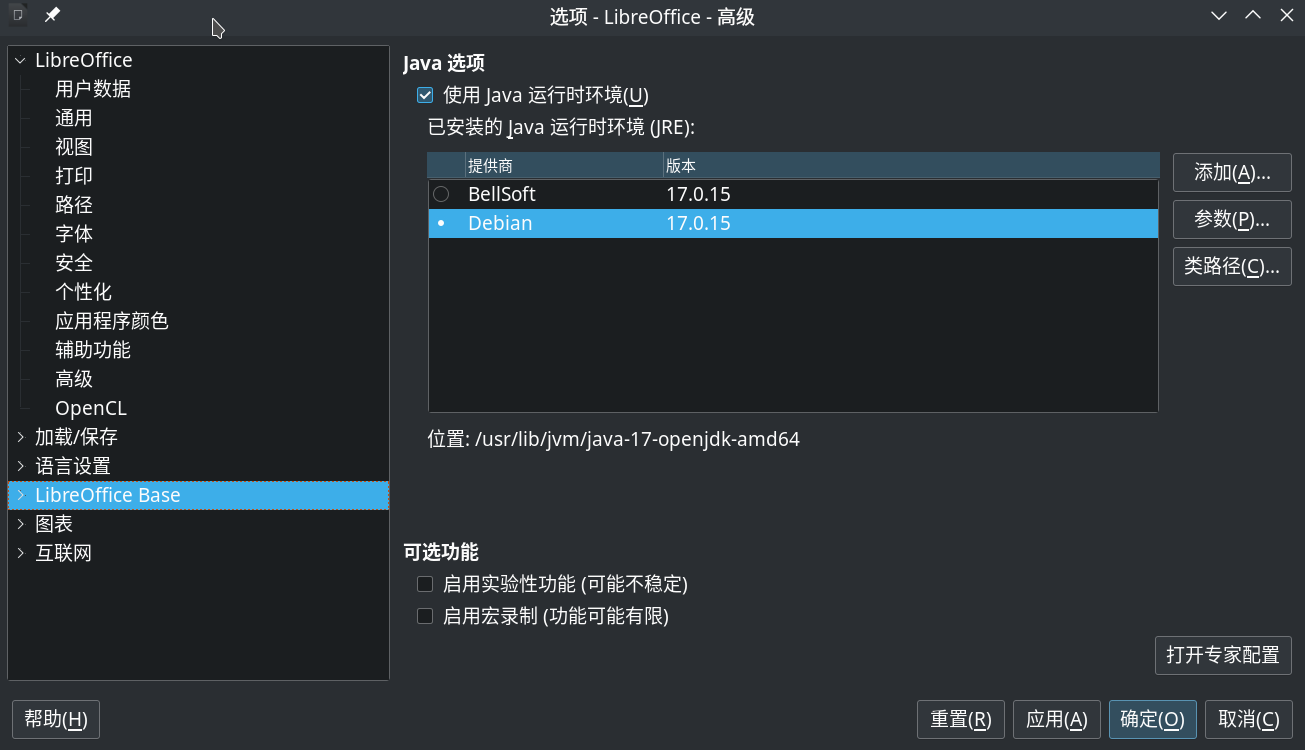This screenshot has width=1305, height=750.
Task: Click the title bar keep-below chevron icon
Action: tap(1219, 15)
